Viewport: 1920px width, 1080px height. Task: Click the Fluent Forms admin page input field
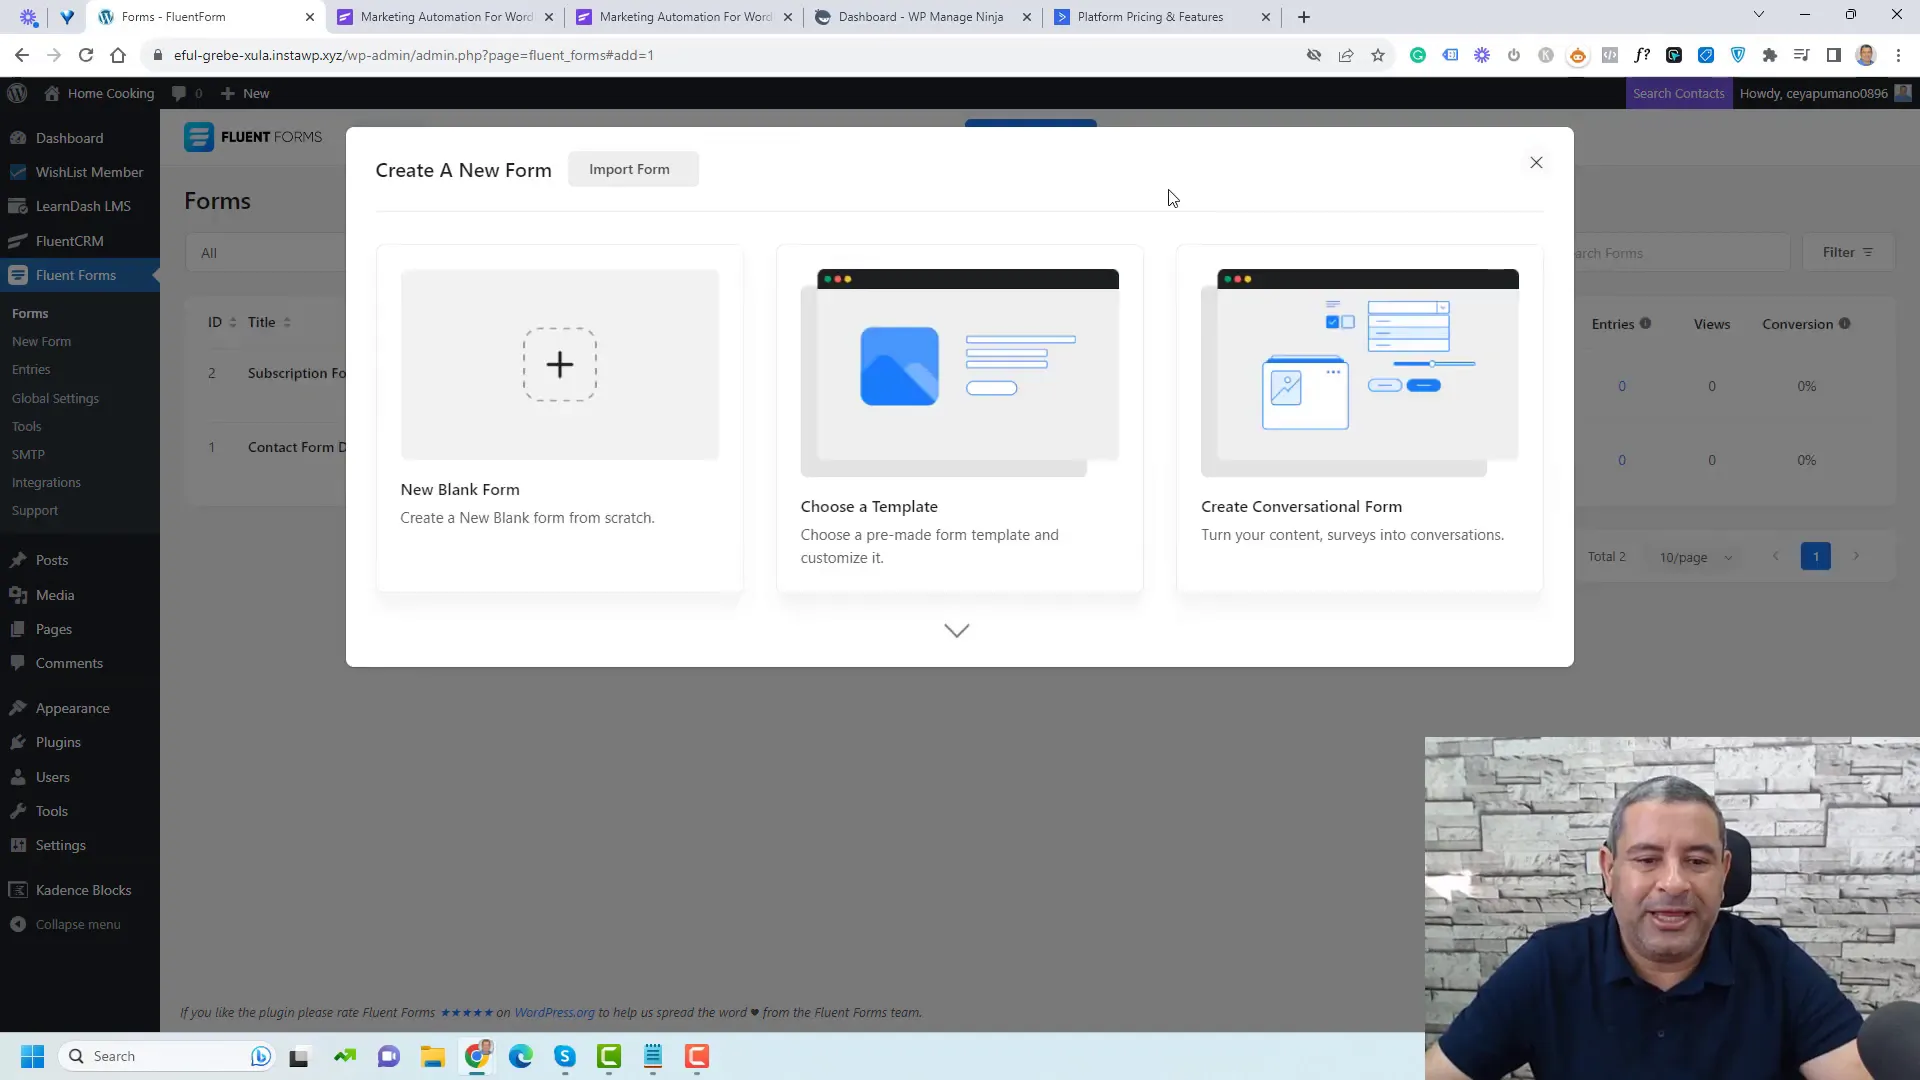pos(1676,253)
